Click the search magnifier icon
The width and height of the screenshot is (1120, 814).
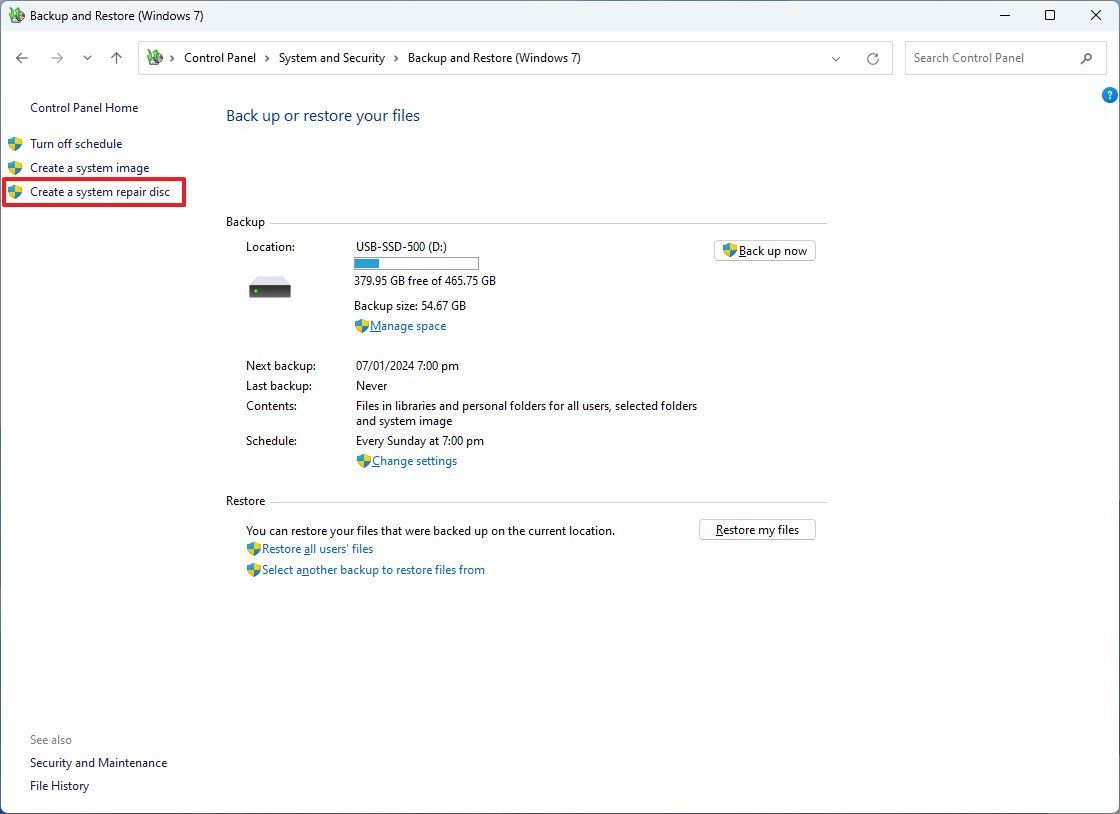[x=1087, y=59]
